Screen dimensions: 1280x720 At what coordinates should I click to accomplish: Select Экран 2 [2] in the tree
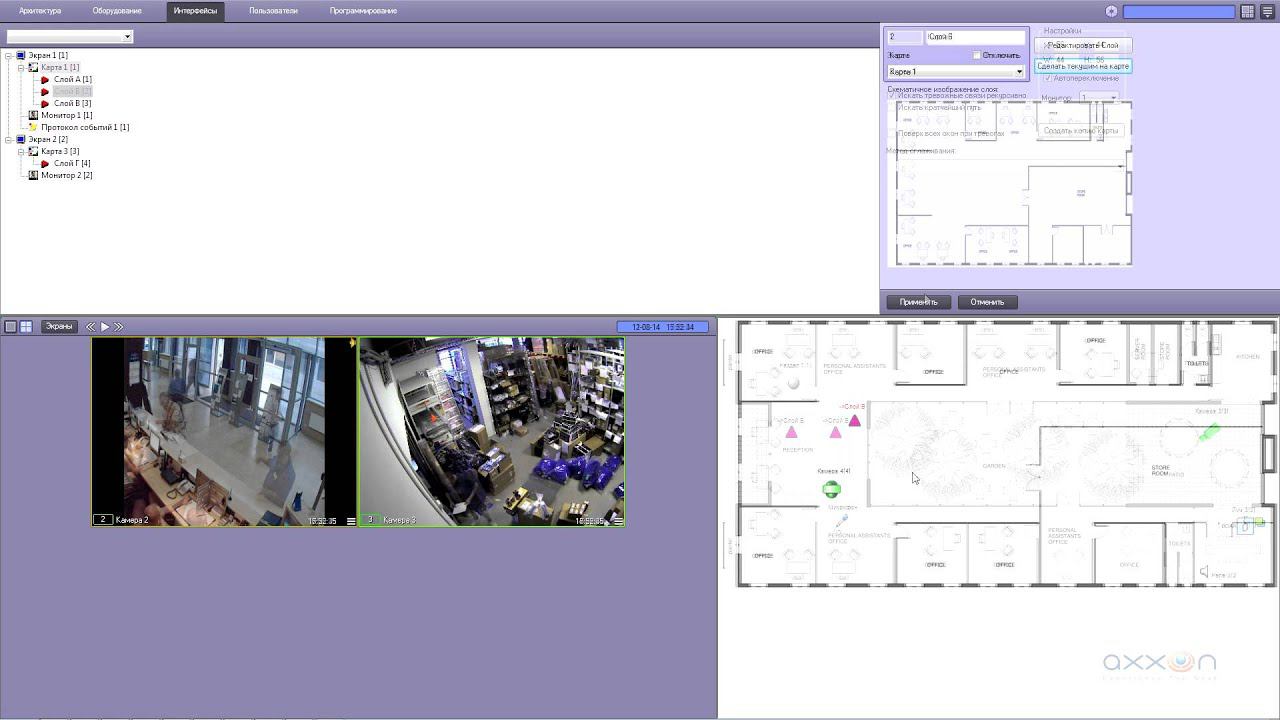click(x=48, y=139)
